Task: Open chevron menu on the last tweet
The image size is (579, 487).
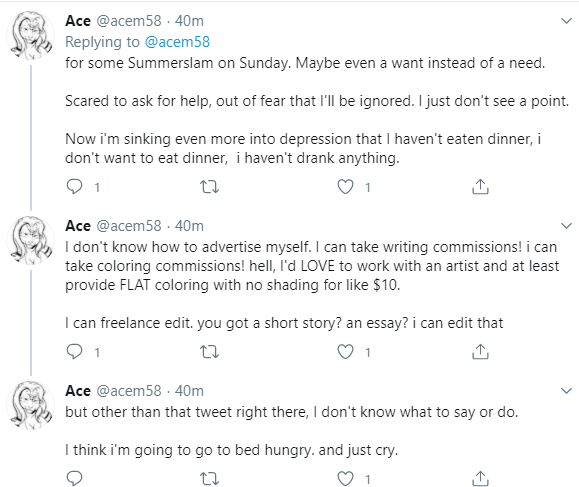Action: [566, 390]
